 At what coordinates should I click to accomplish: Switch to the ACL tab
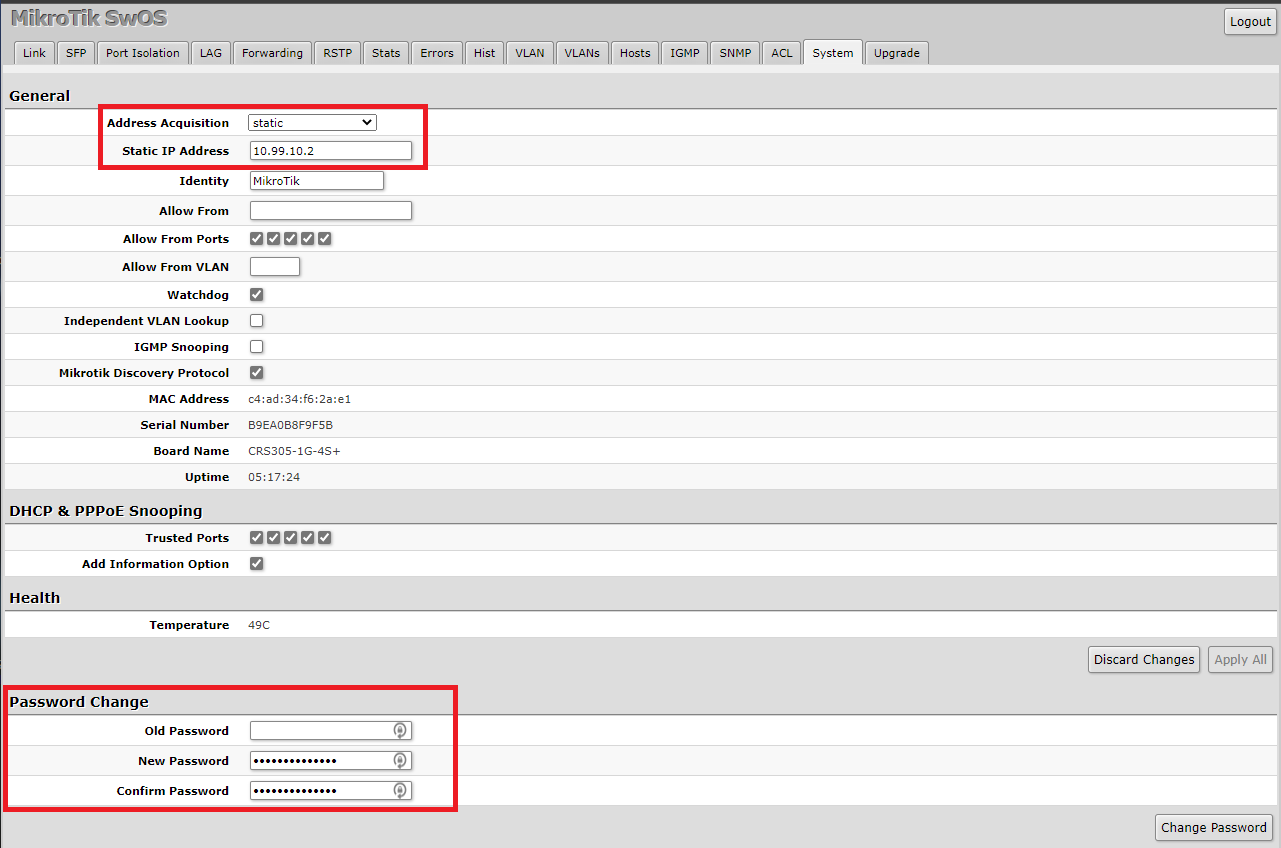[x=782, y=53]
